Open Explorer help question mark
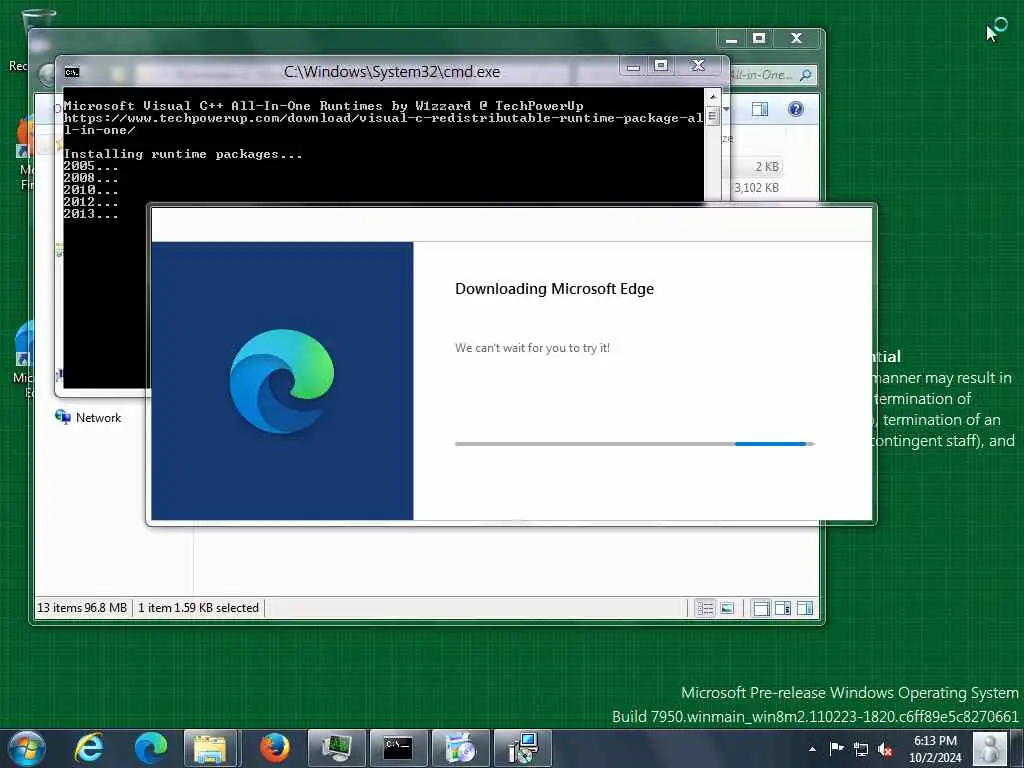 click(795, 109)
